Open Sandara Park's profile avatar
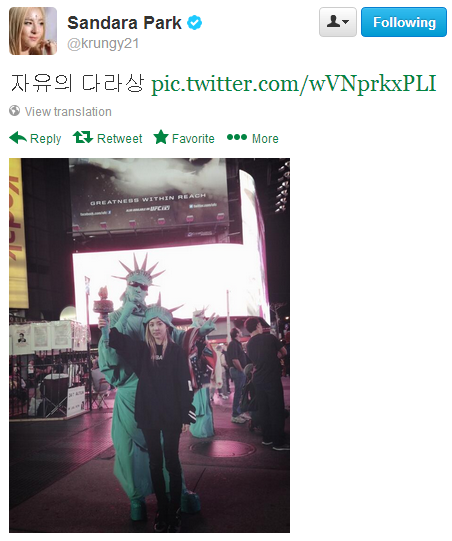Viewport: 452px width, 541px height. point(33,31)
